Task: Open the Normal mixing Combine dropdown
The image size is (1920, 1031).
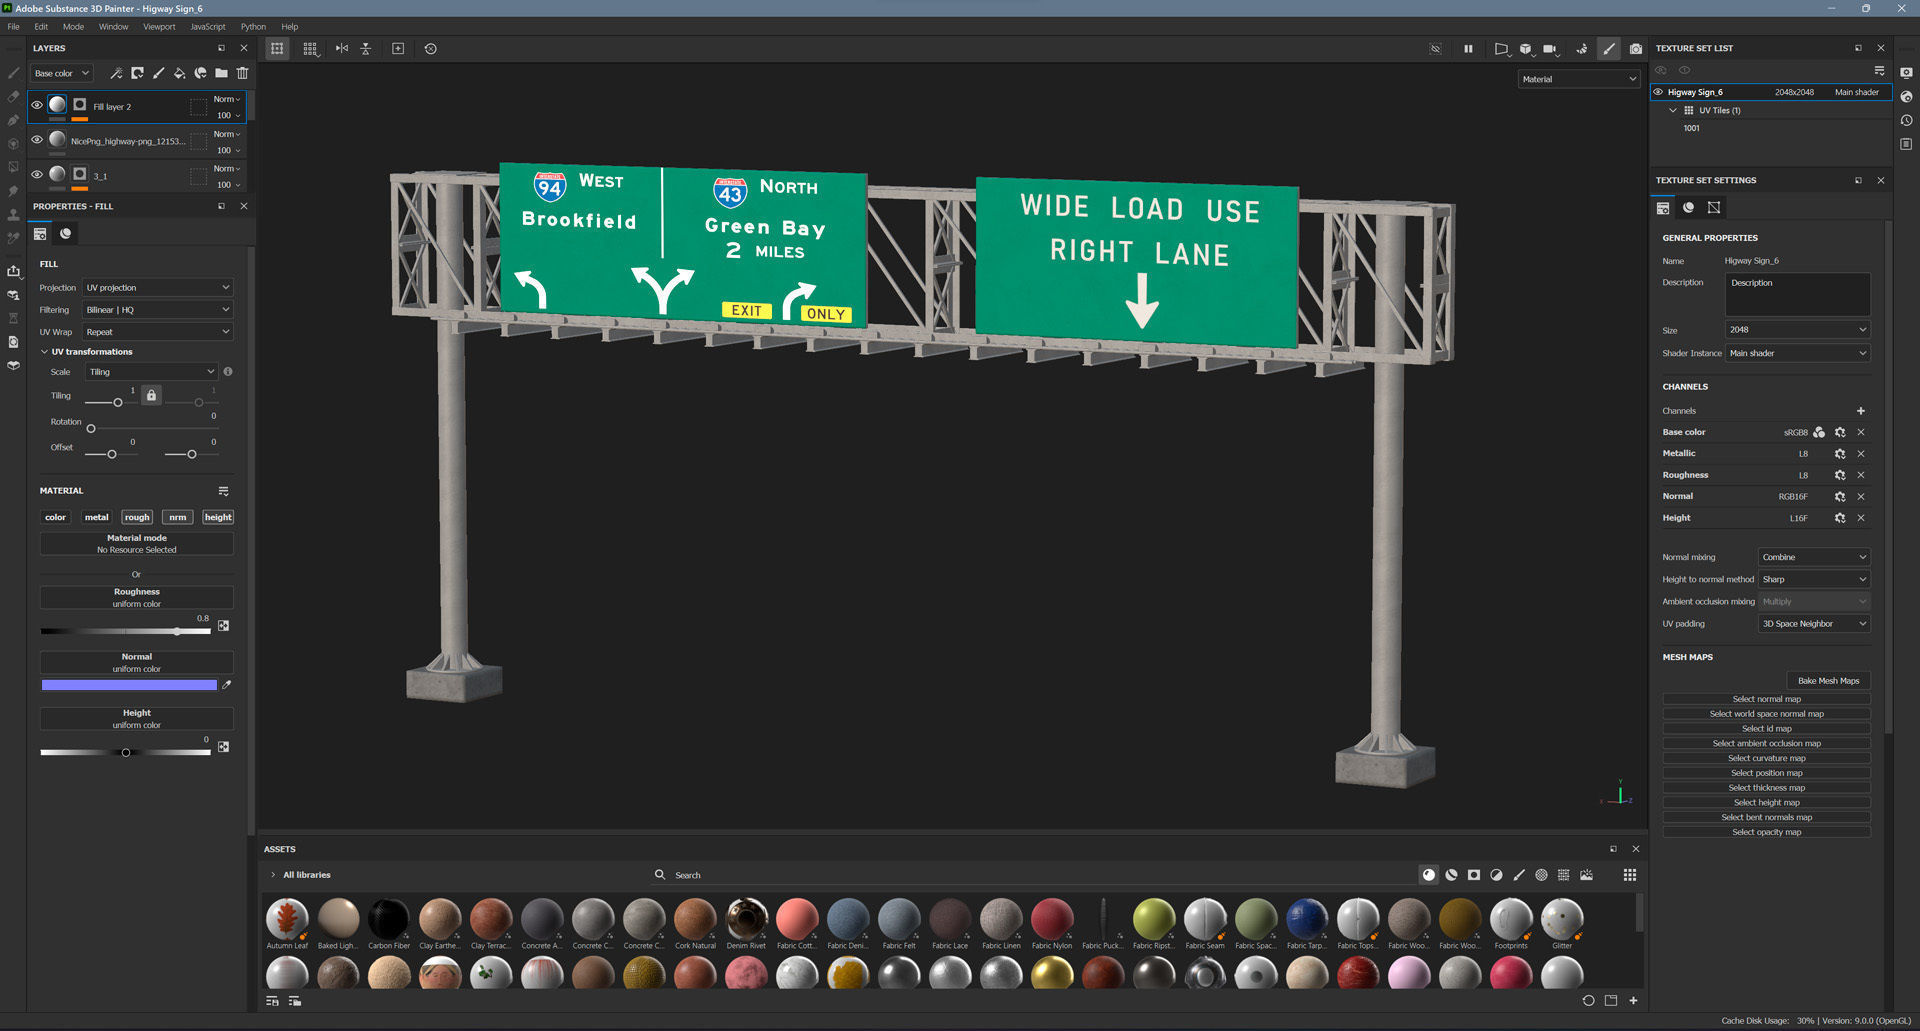Action: 1813,557
